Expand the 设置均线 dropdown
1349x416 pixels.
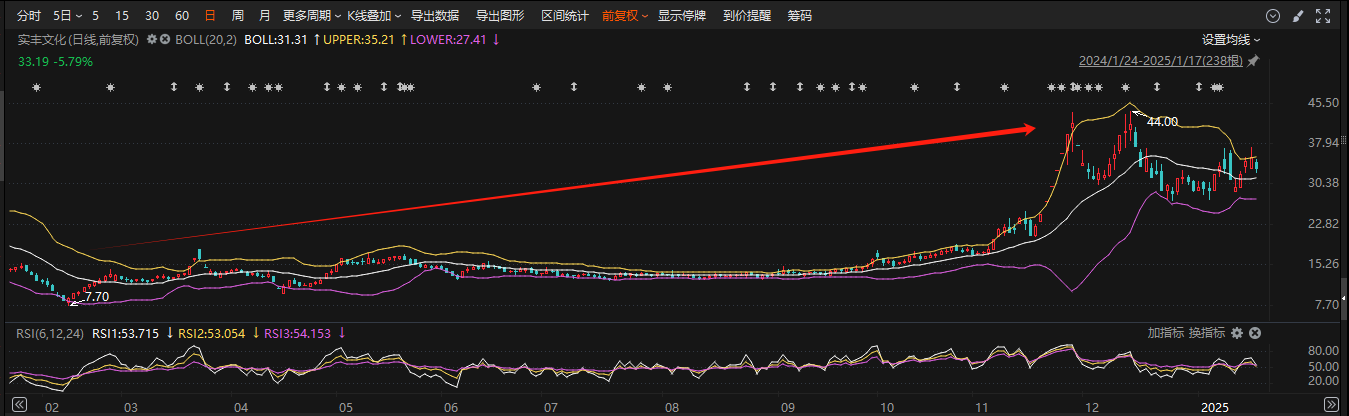coord(1231,39)
